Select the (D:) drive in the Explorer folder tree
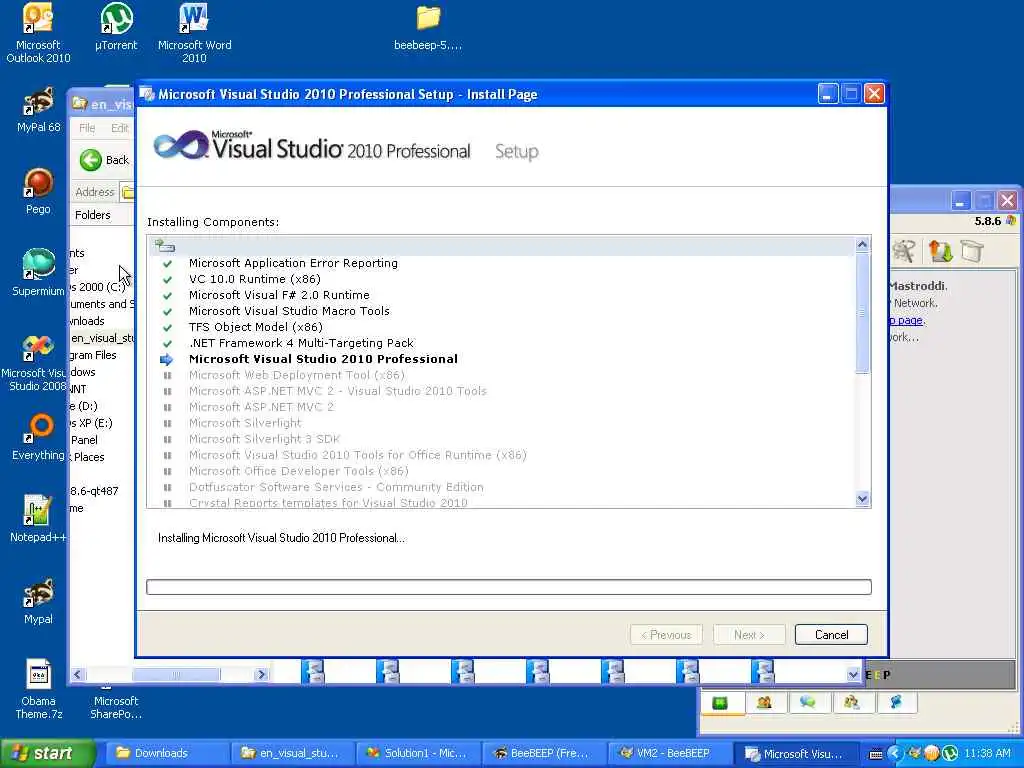Image resolution: width=1024 pixels, height=768 pixels. (x=84, y=406)
